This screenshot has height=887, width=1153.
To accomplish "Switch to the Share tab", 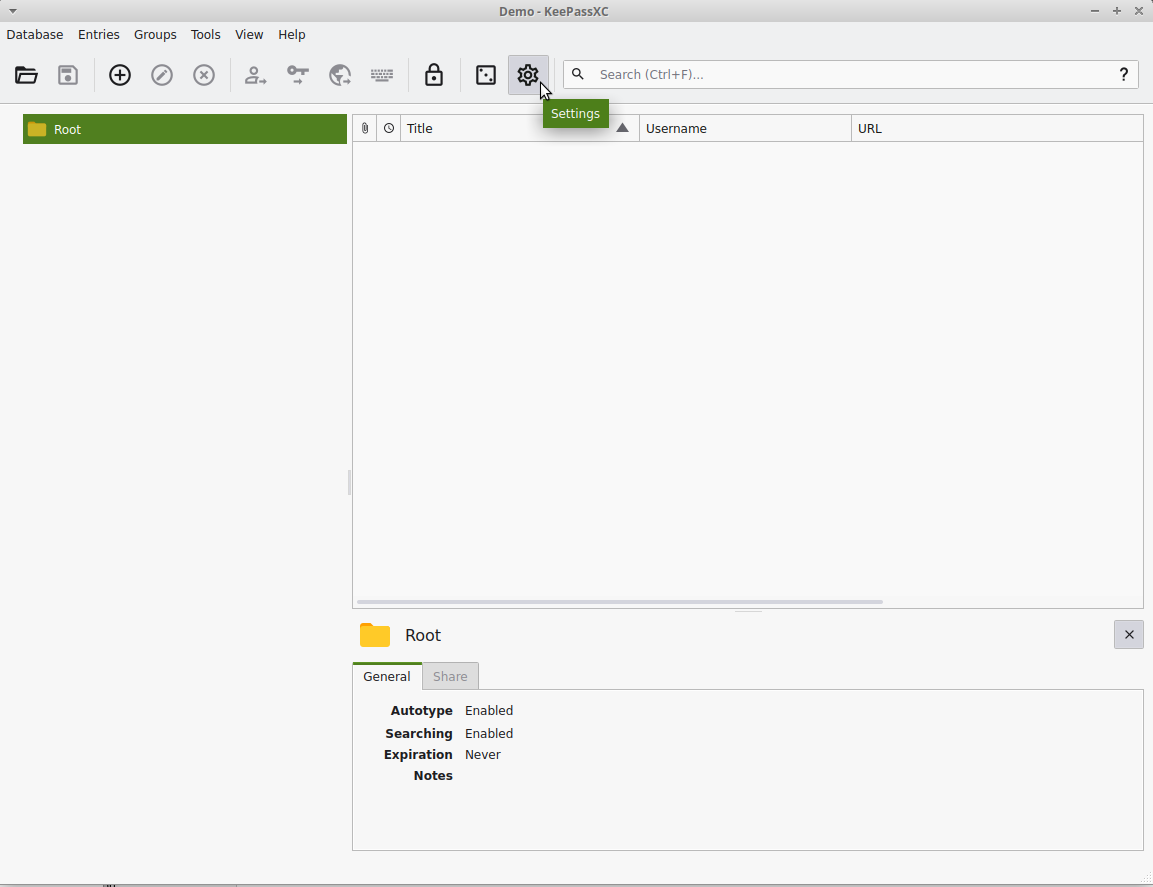I will 450,676.
